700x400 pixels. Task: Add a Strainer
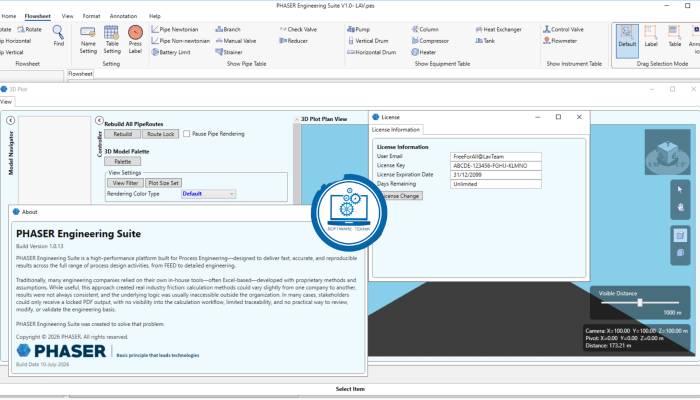click(x=229, y=52)
